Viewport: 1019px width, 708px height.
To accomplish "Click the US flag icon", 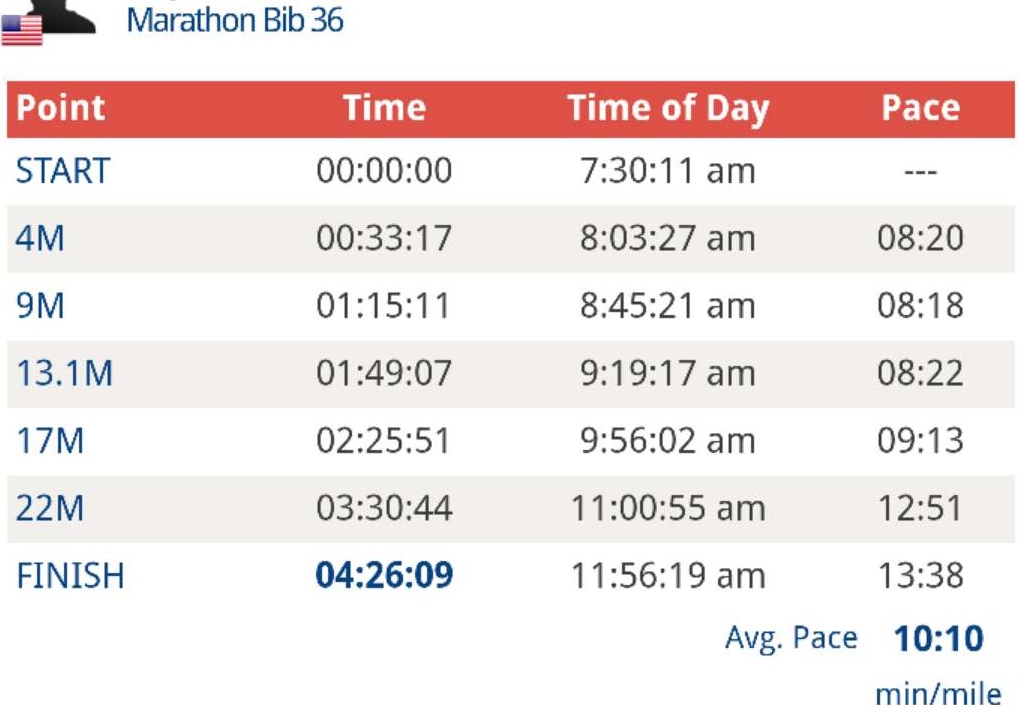I will tap(22, 30).
